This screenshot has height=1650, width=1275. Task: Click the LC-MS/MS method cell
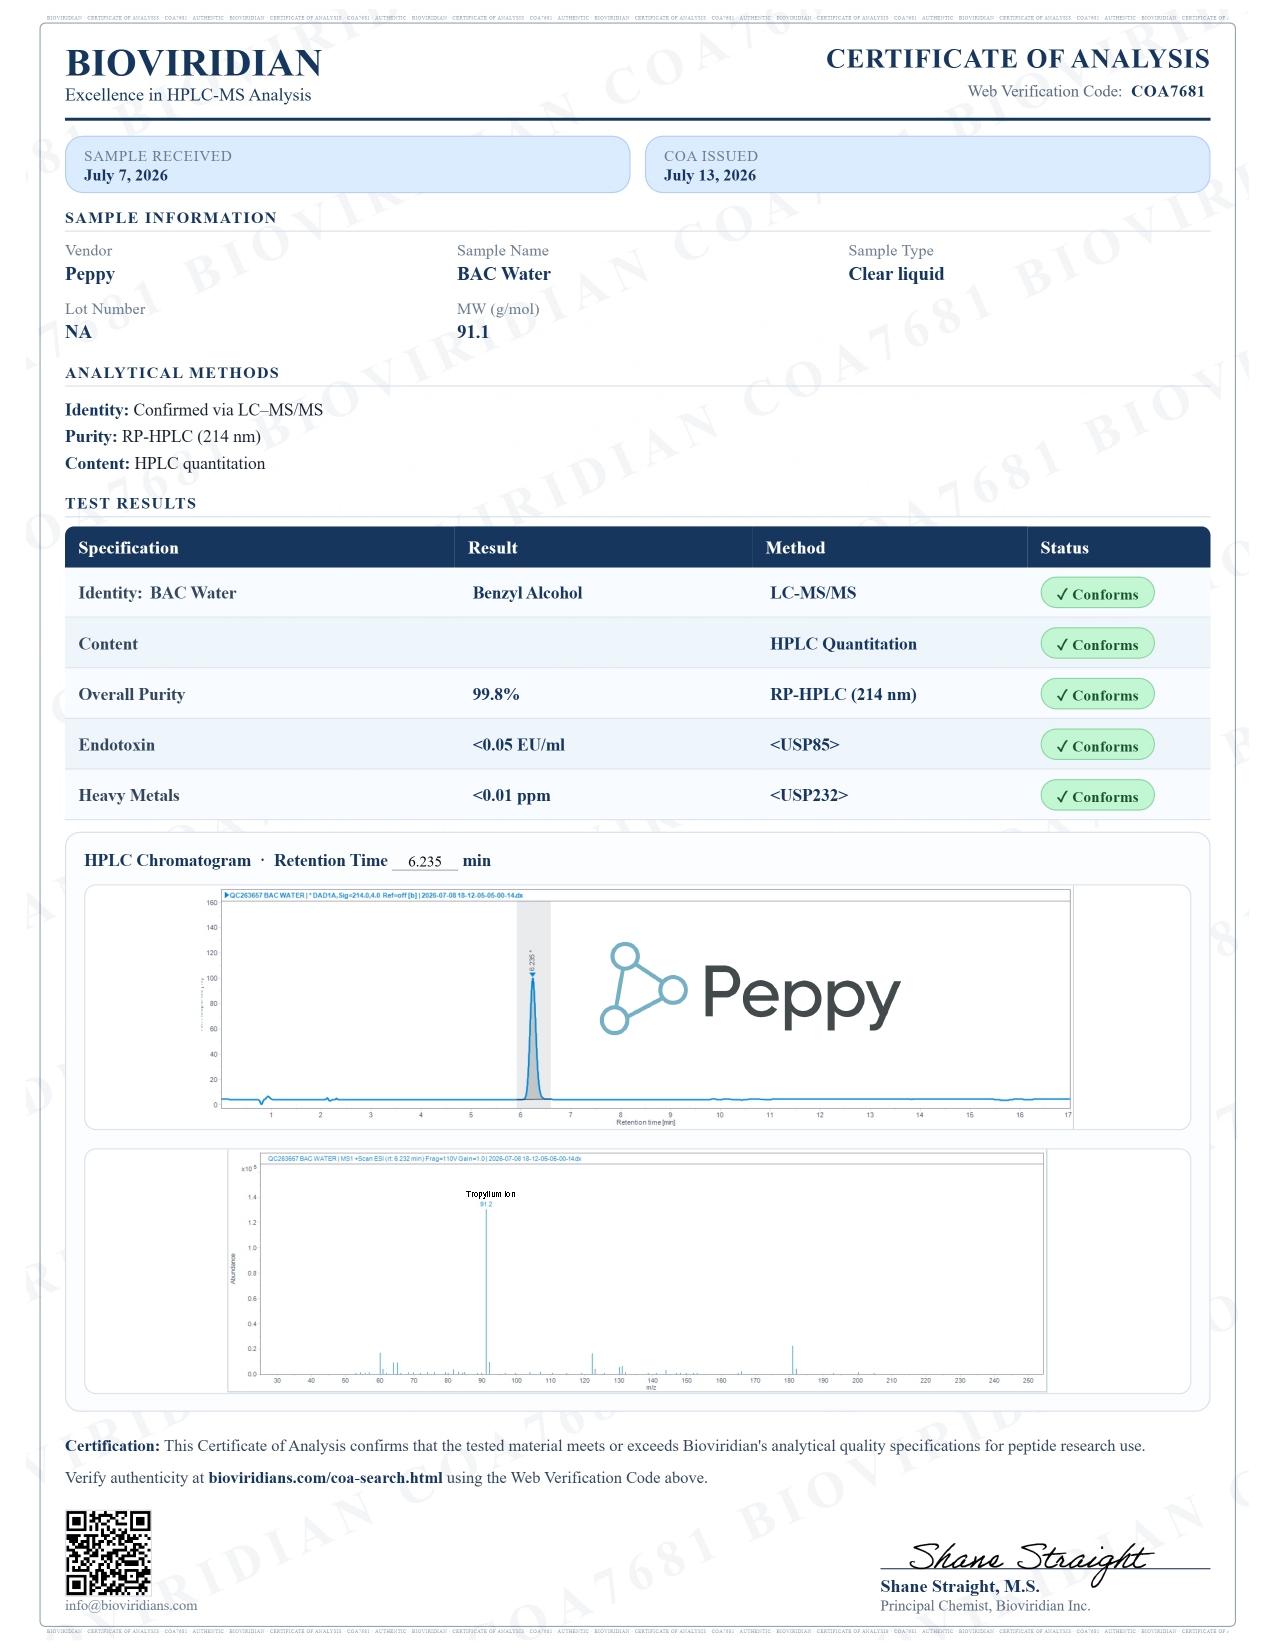813,593
